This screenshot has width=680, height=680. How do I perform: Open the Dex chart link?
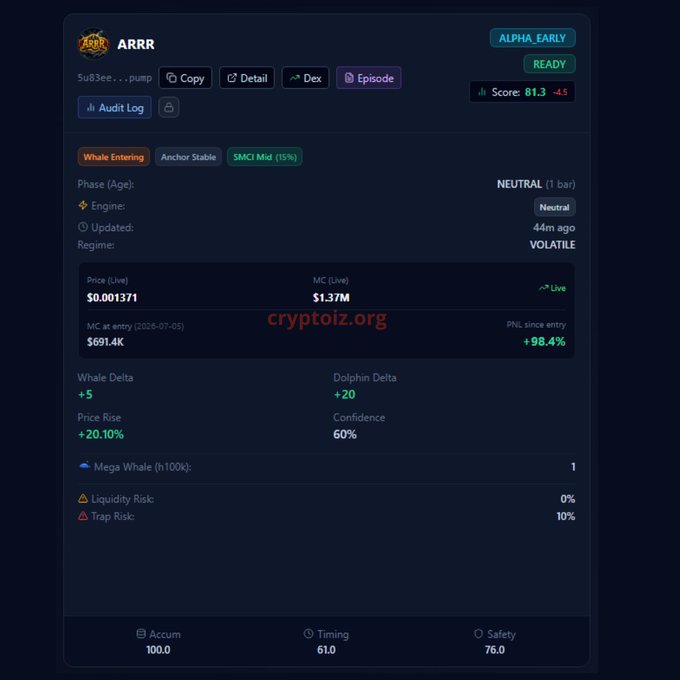coord(305,78)
